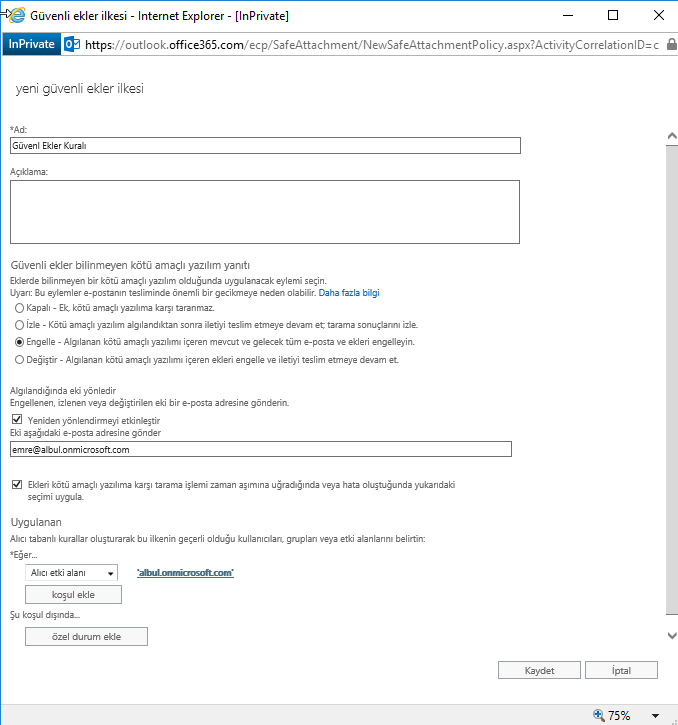Toggle the tarama zaman aşımı checkbox
Image resolution: width=678 pixels, height=725 pixels.
17,485
